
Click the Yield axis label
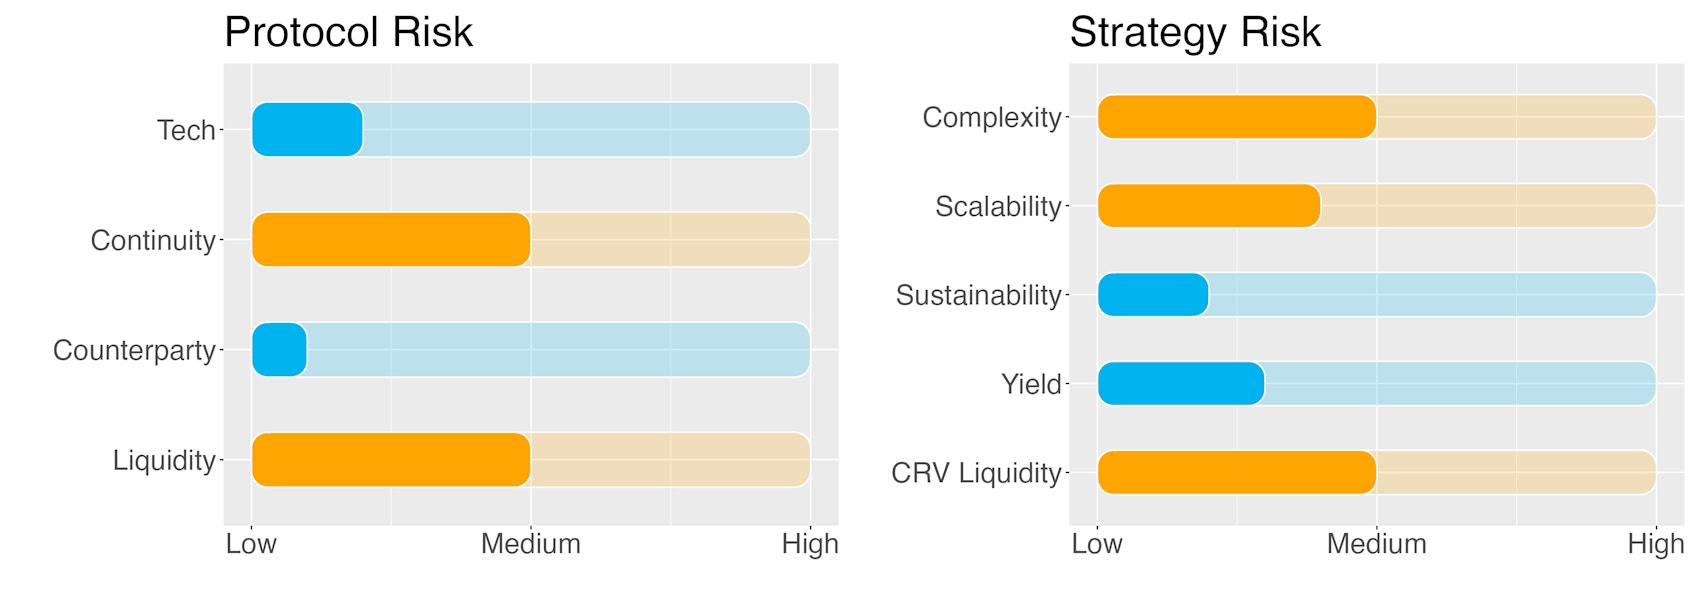1031,384
